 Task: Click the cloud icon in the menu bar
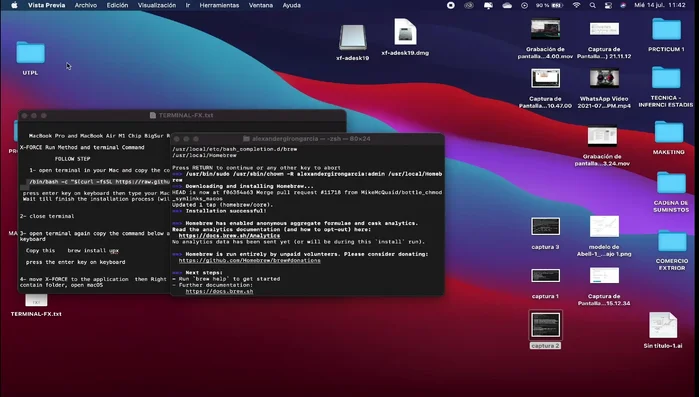(x=507, y=5)
